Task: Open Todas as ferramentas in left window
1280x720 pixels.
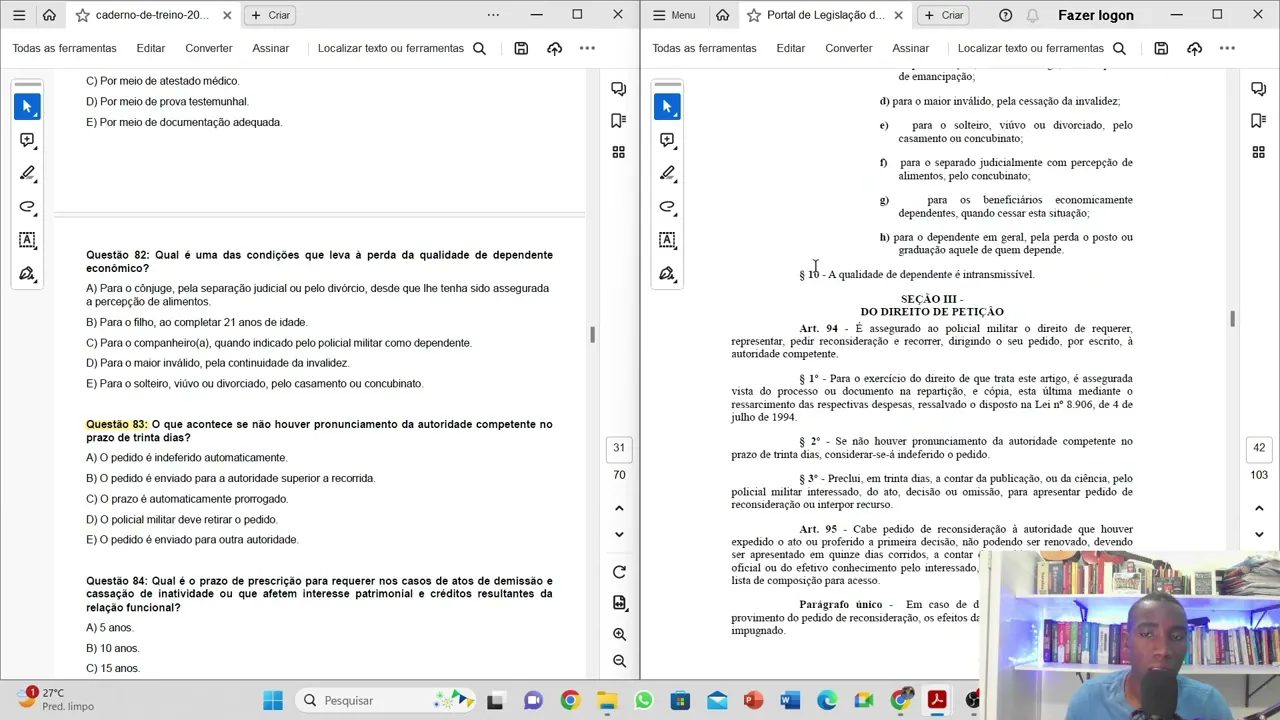Action: (64, 48)
